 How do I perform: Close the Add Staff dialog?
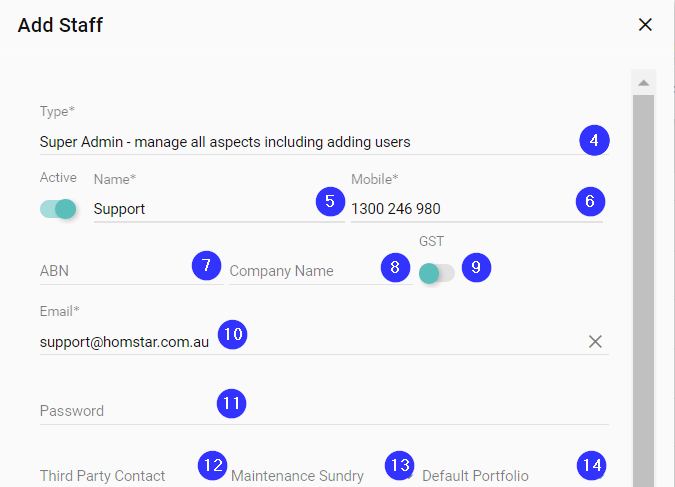click(645, 25)
